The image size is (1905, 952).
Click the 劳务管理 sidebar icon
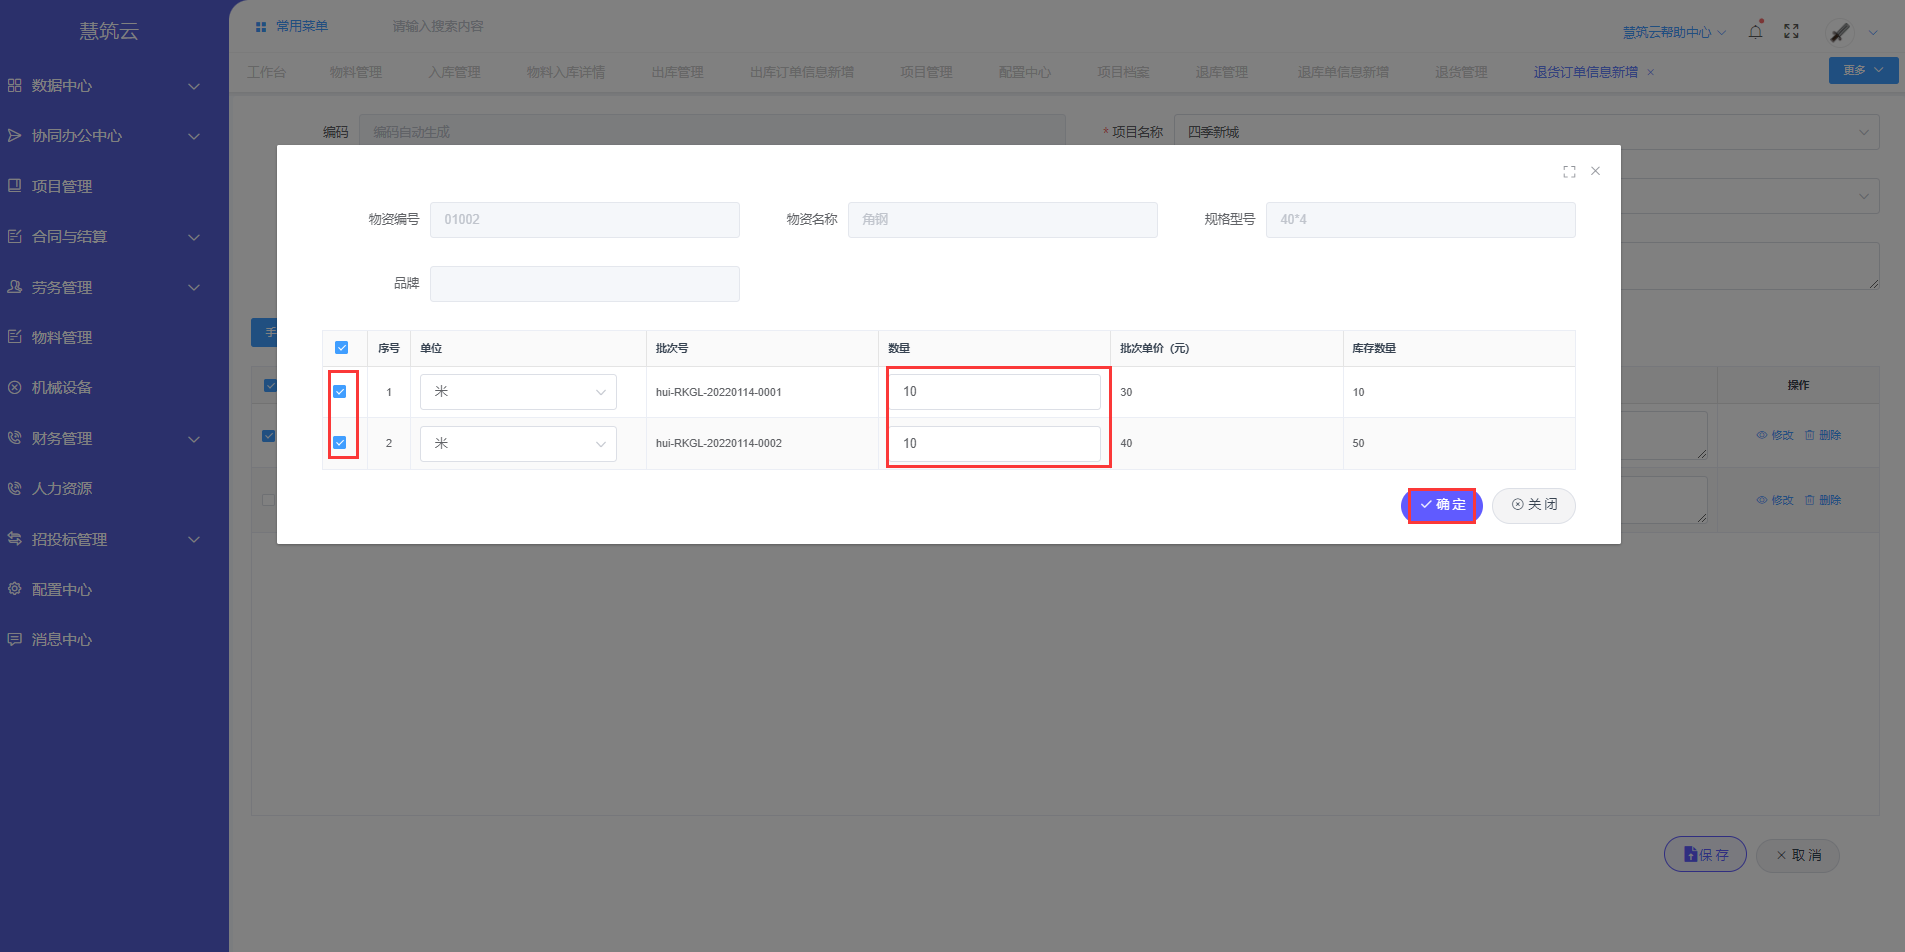[x=15, y=287]
